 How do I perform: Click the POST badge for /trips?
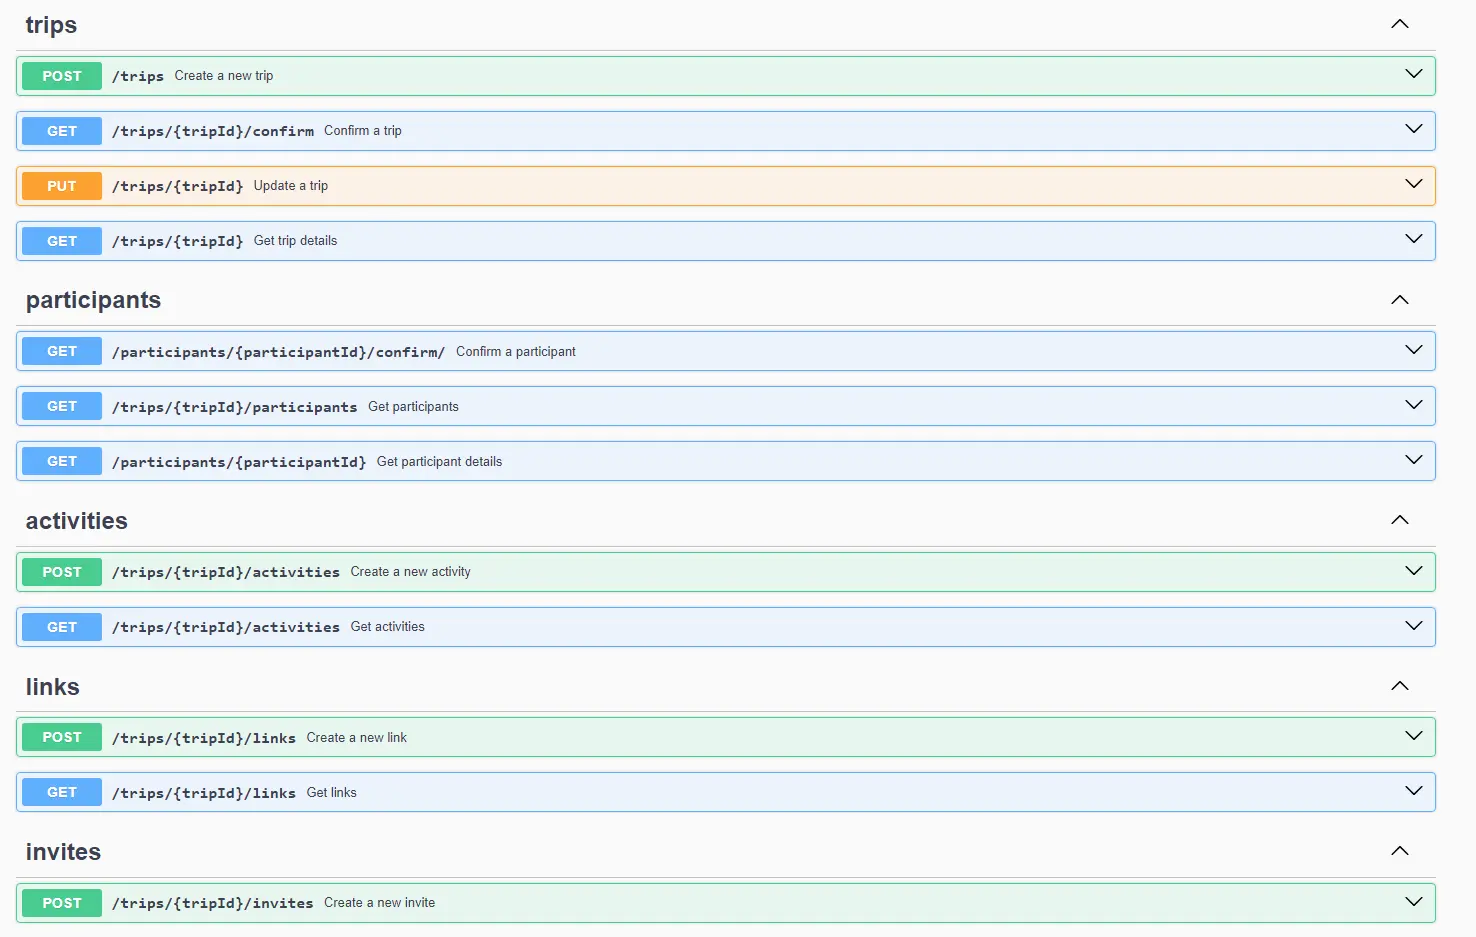coord(62,76)
